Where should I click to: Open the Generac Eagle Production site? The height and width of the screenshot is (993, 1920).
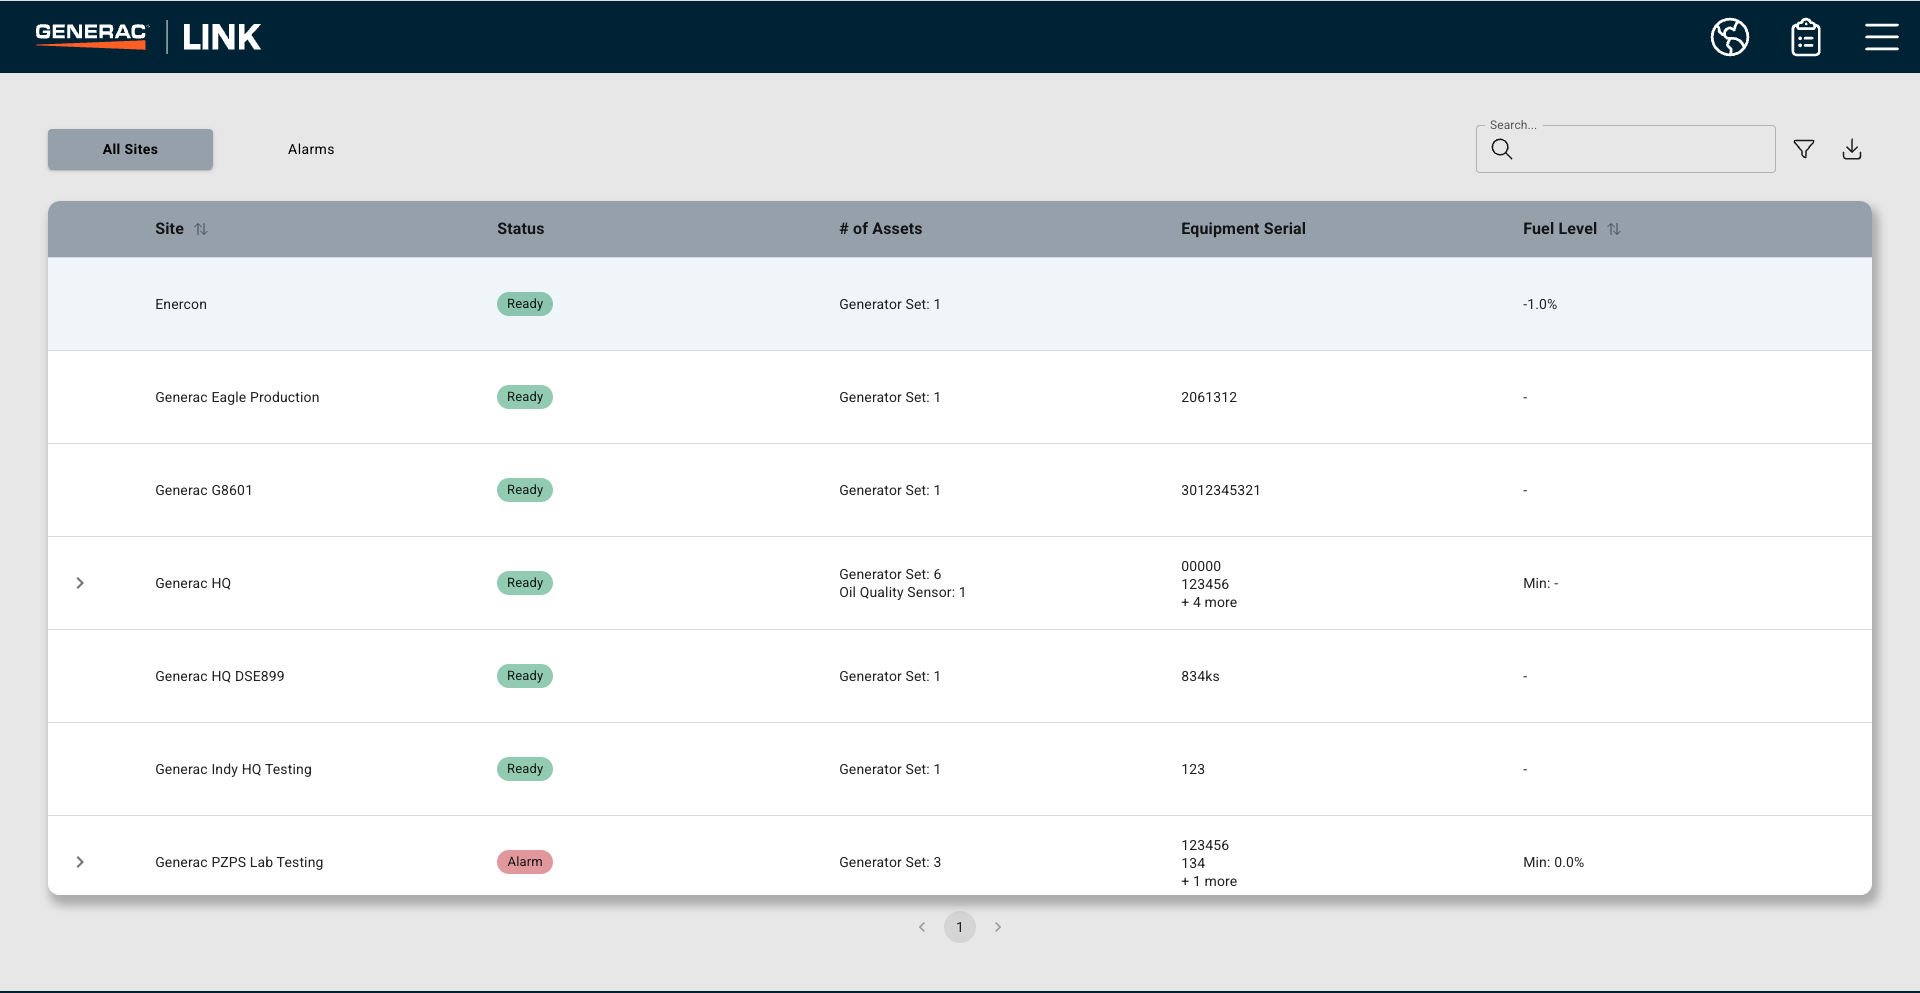click(237, 397)
